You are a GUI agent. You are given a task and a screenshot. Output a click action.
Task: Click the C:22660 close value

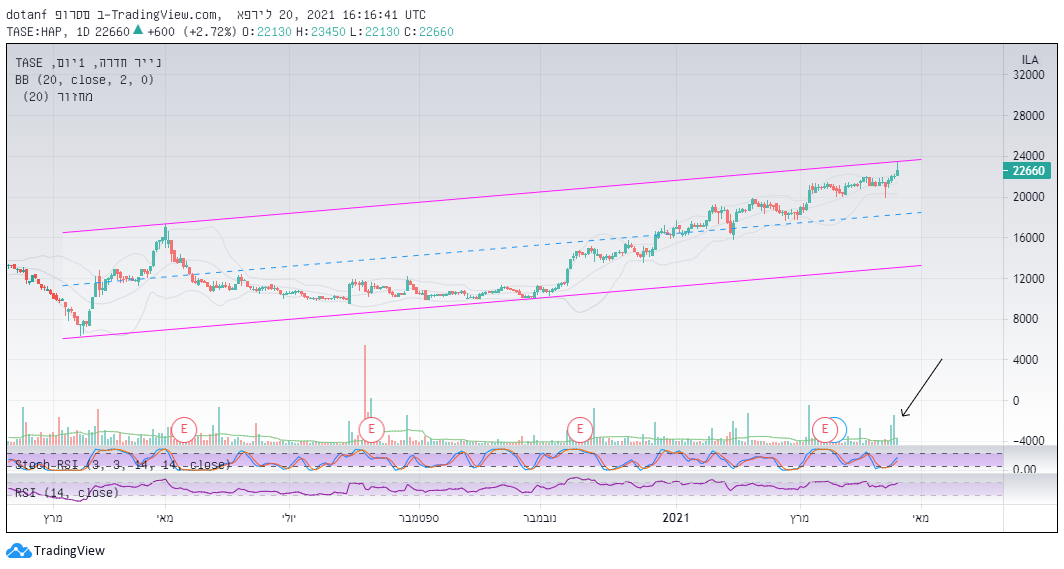pos(429,32)
